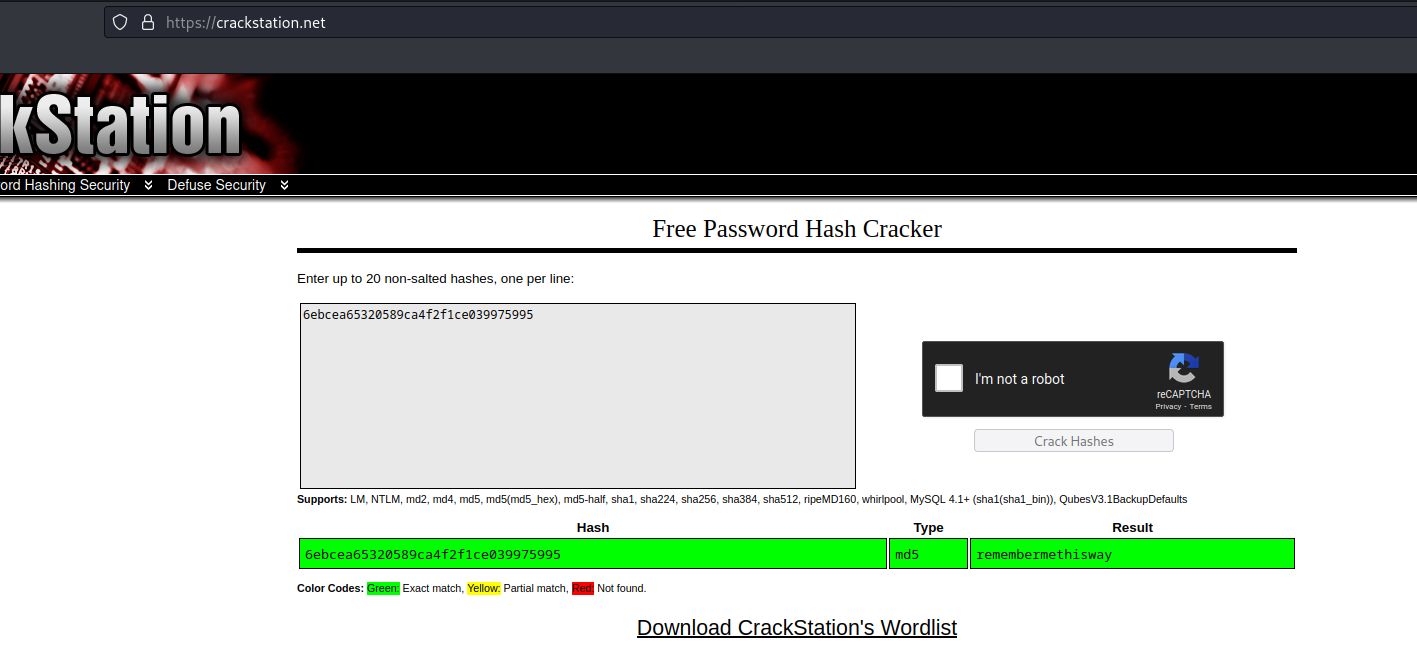Click the Type column header
The image size is (1417, 660).
[x=928, y=527]
